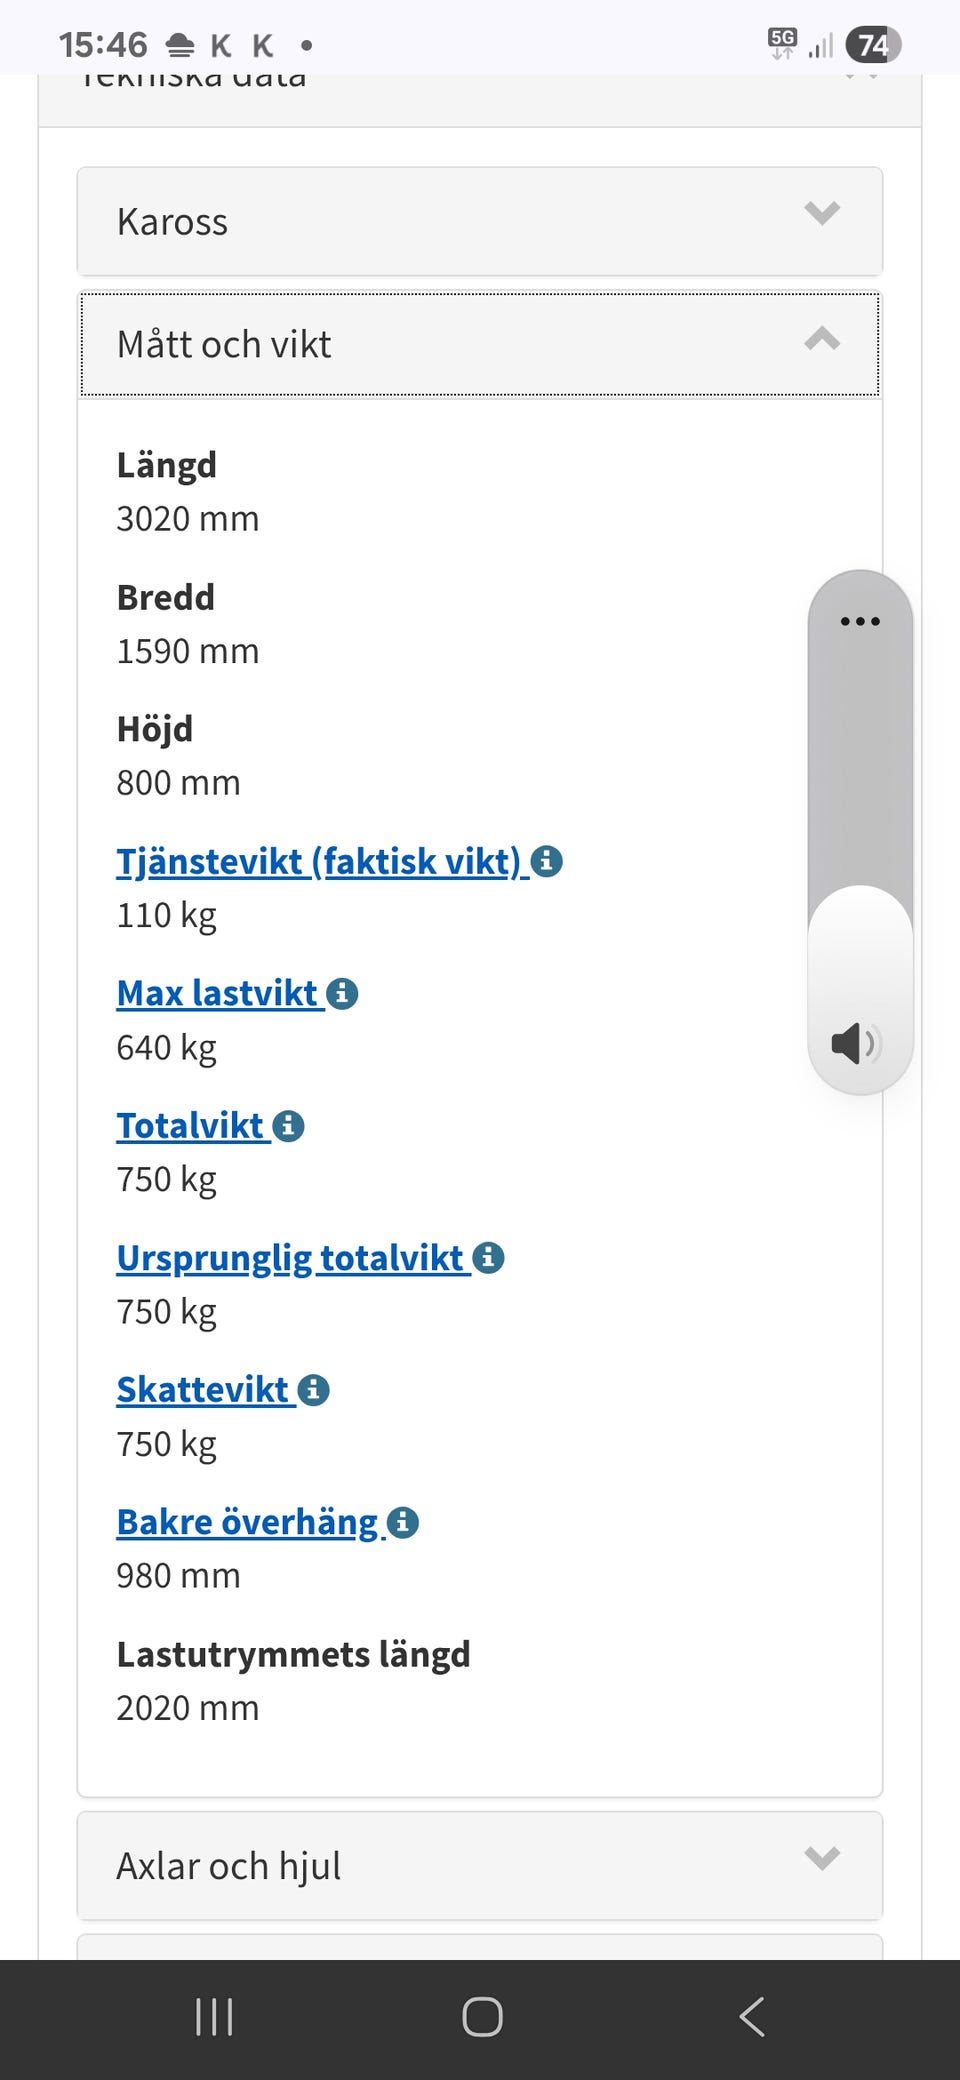Show info for Ursprunglig totalvikt icon

[x=488, y=1258]
